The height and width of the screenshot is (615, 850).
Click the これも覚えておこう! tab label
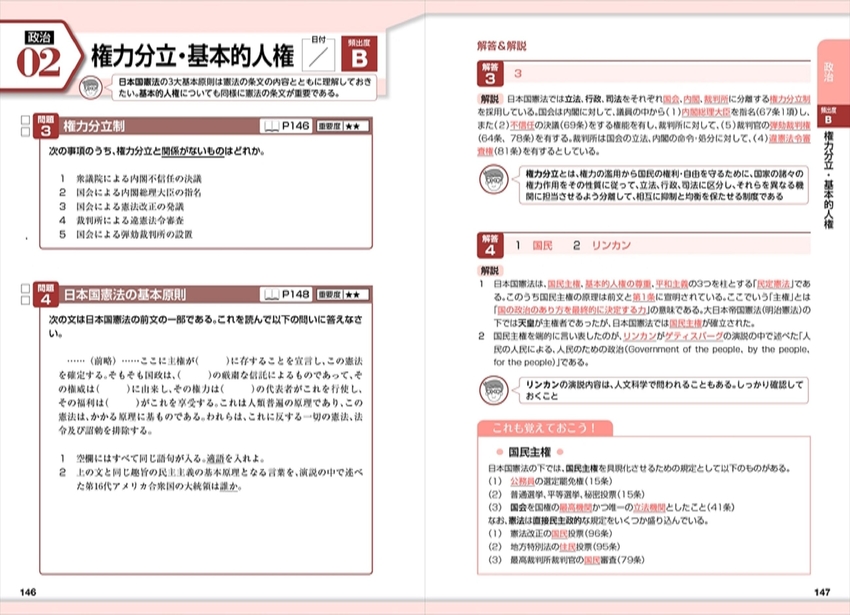tap(544, 428)
